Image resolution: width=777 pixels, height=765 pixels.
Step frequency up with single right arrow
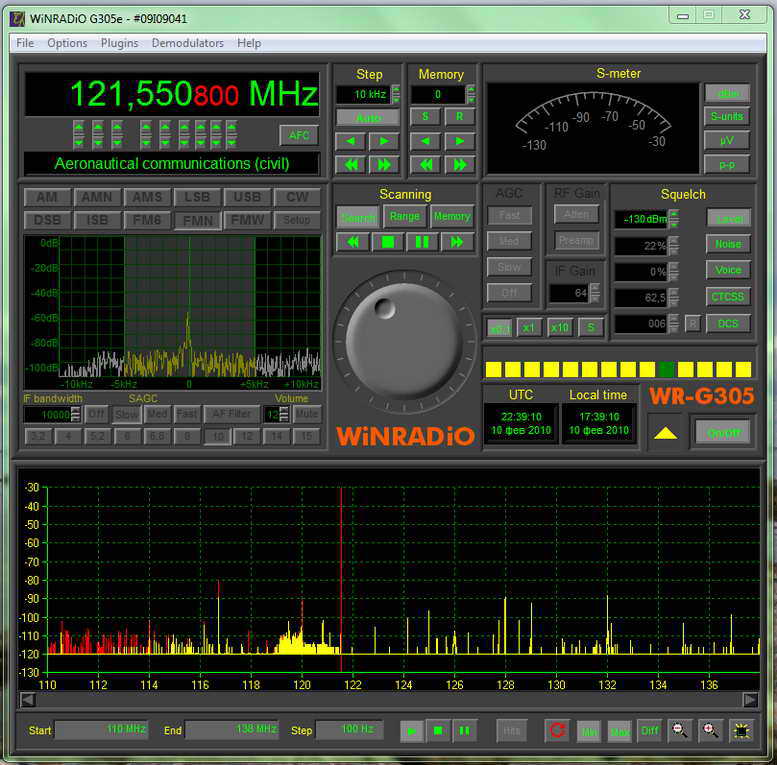pos(384,141)
